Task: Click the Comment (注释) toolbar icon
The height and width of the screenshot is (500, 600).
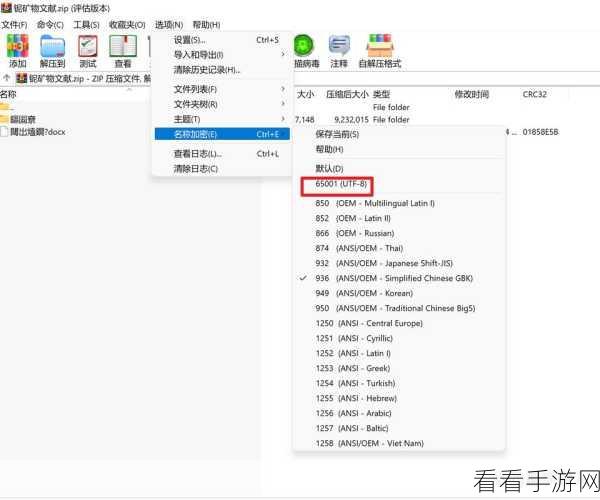Action: coord(339,51)
